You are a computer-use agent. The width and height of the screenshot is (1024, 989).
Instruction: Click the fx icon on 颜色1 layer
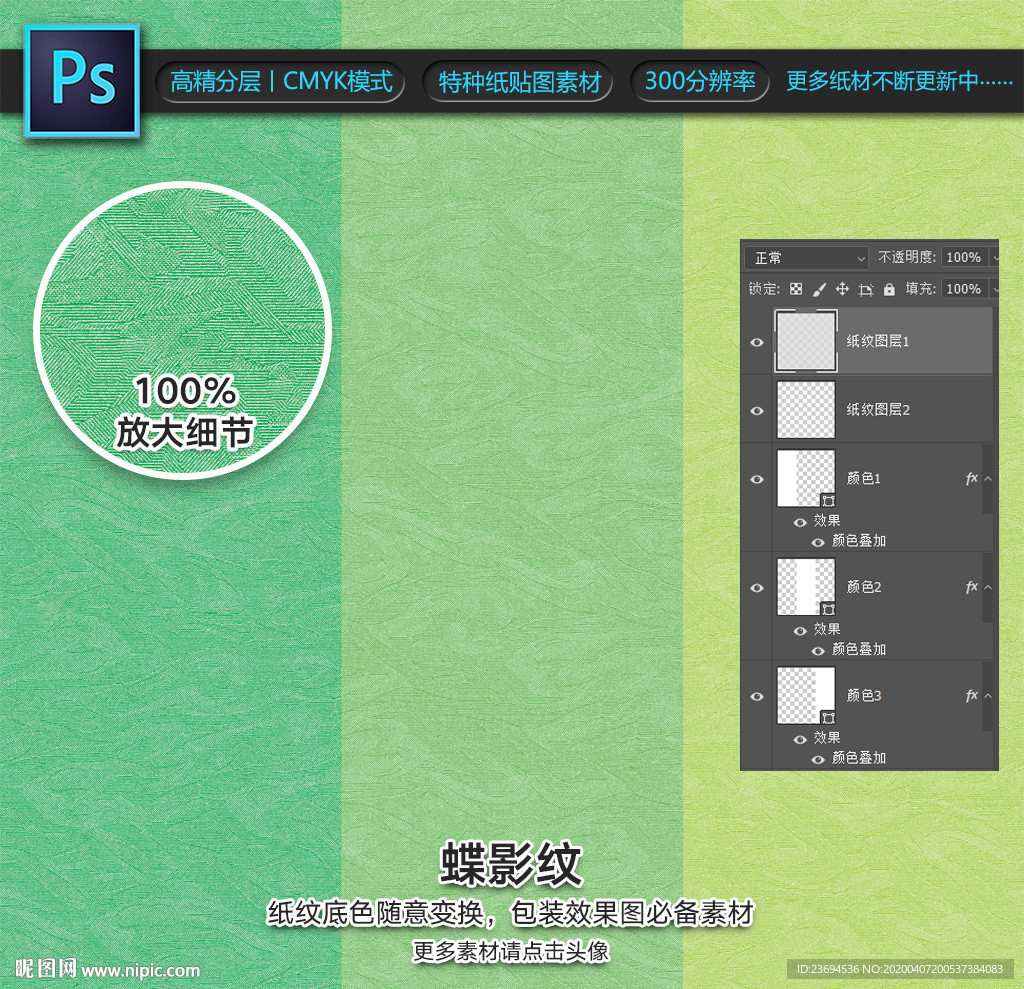coord(972,478)
